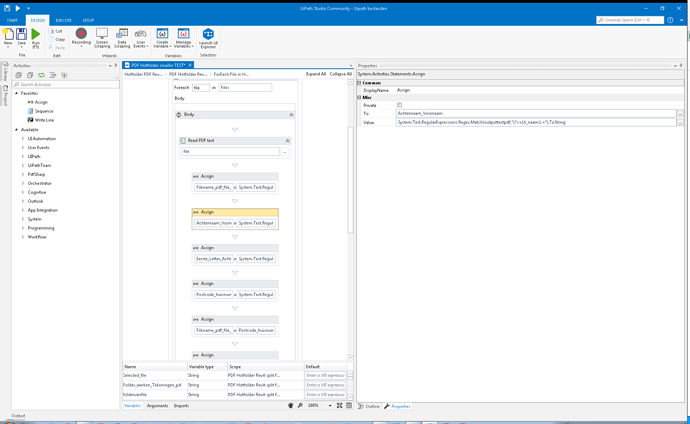Launch UI Explorer

pos(208,38)
